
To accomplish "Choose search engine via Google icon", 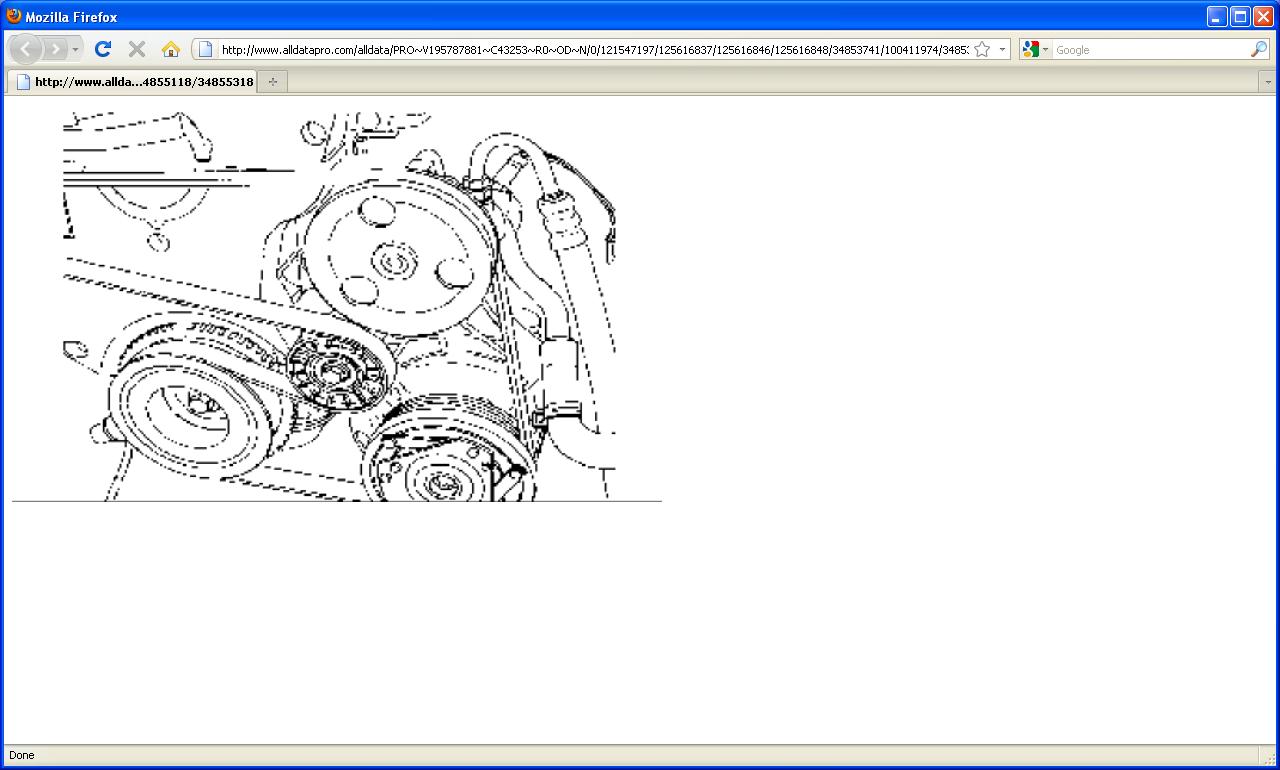I will coord(1035,49).
